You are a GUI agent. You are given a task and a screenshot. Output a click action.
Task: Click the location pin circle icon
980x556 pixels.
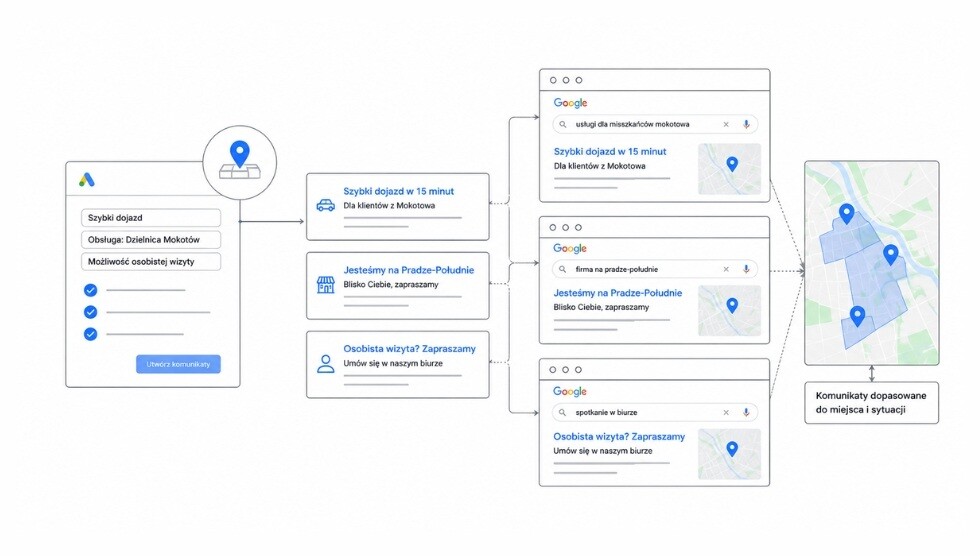pos(239,162)
